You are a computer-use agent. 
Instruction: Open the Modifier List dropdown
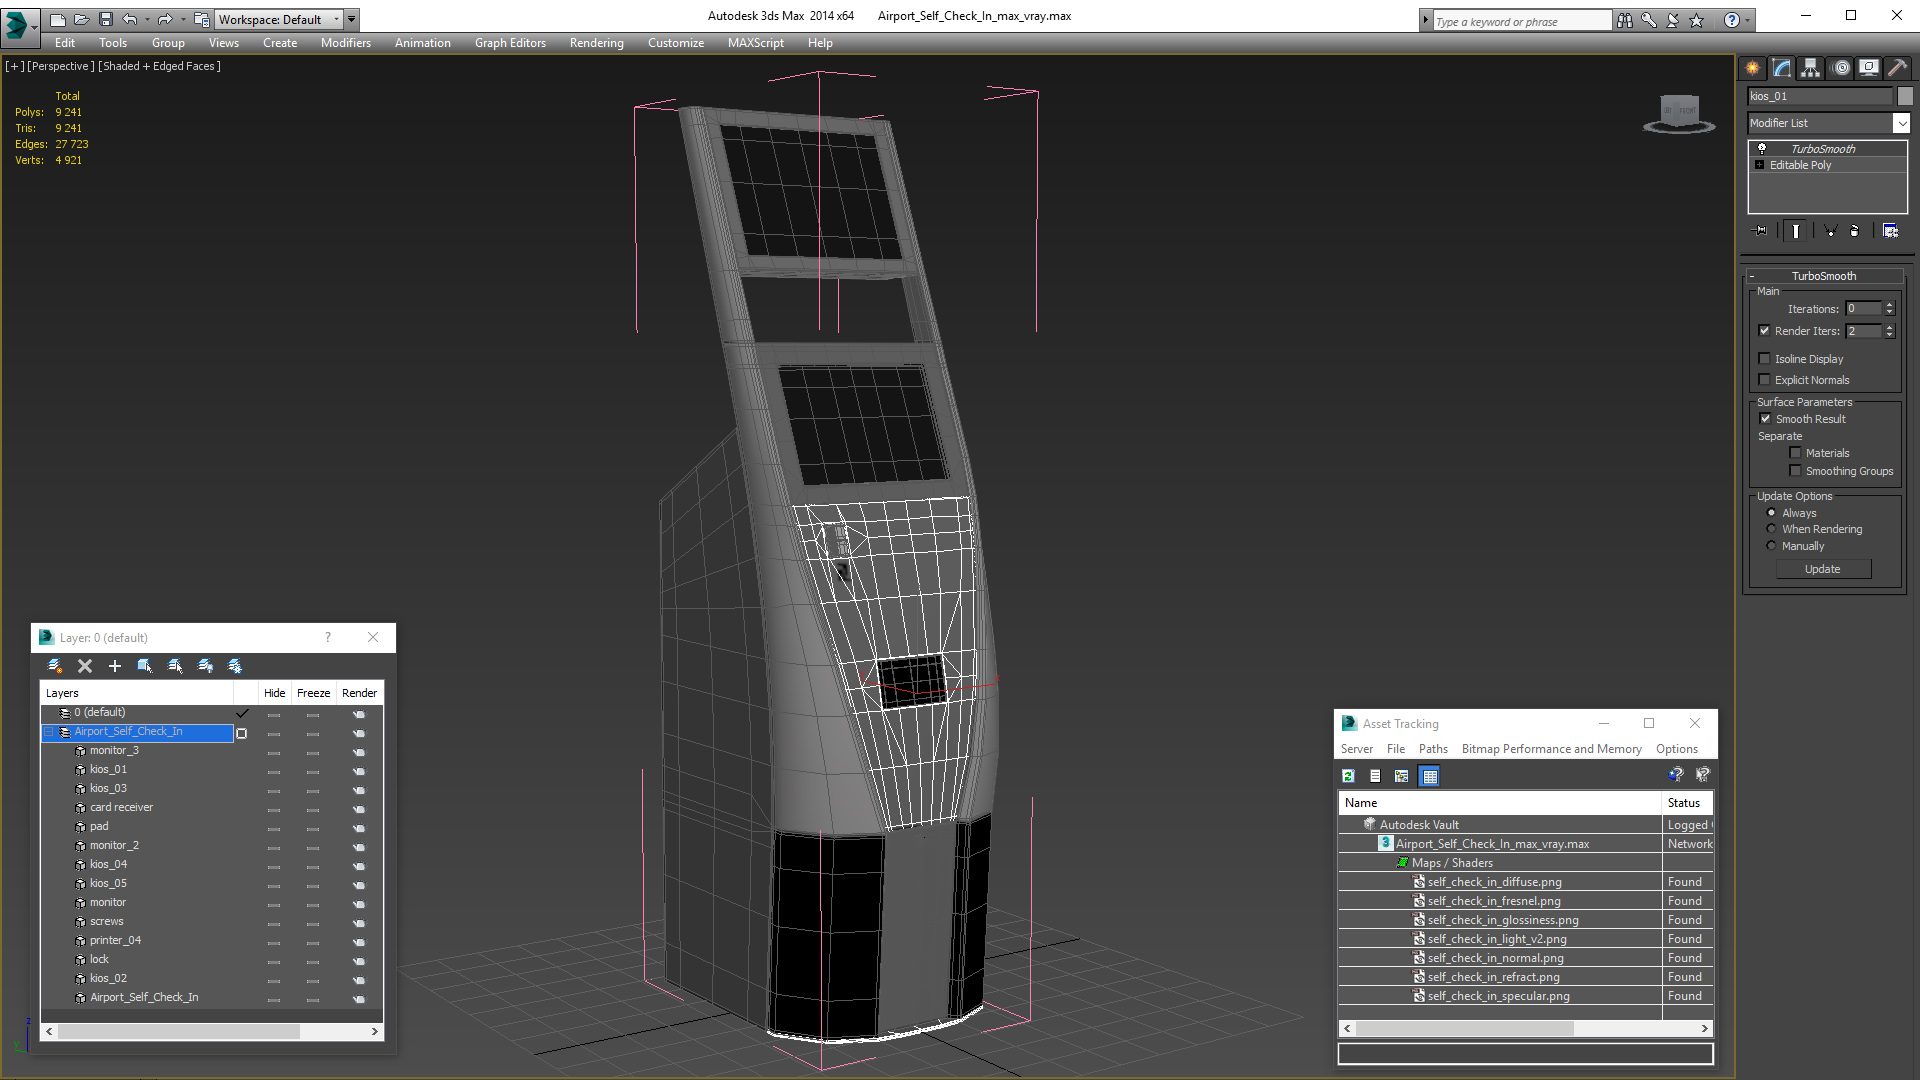click(1828, 123)
